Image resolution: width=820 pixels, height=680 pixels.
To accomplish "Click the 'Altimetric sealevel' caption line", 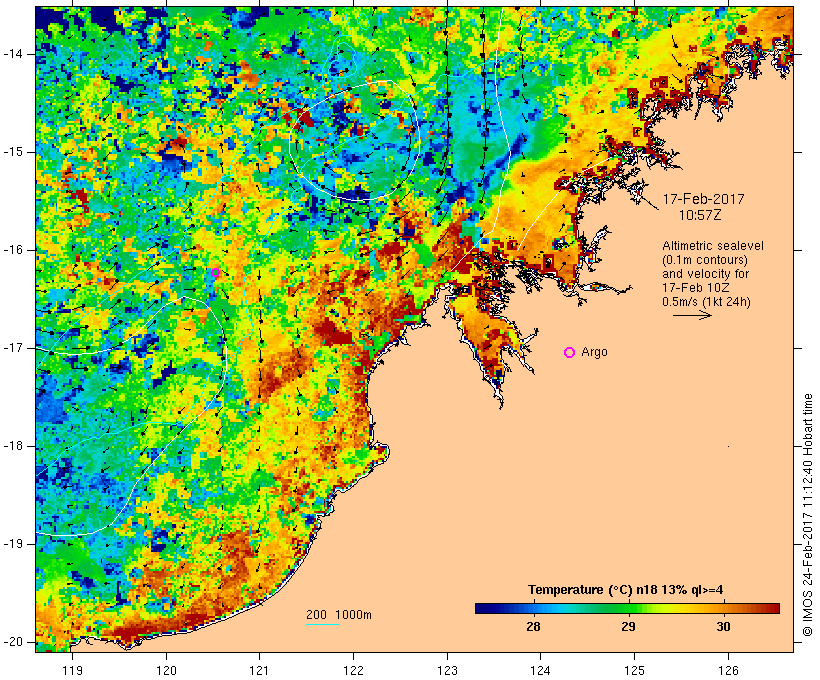I will (713, 246).
